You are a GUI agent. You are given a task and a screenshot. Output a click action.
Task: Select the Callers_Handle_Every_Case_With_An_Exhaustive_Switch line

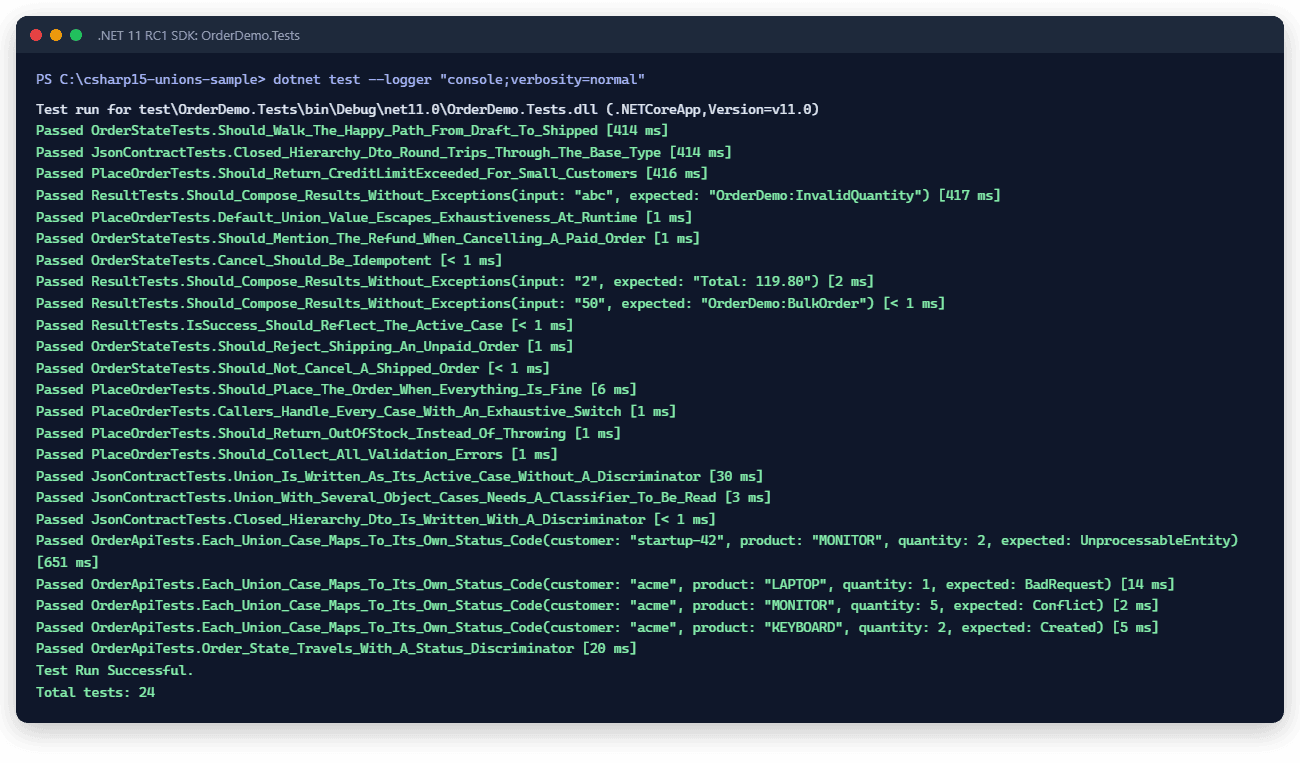tap(356, 411)
